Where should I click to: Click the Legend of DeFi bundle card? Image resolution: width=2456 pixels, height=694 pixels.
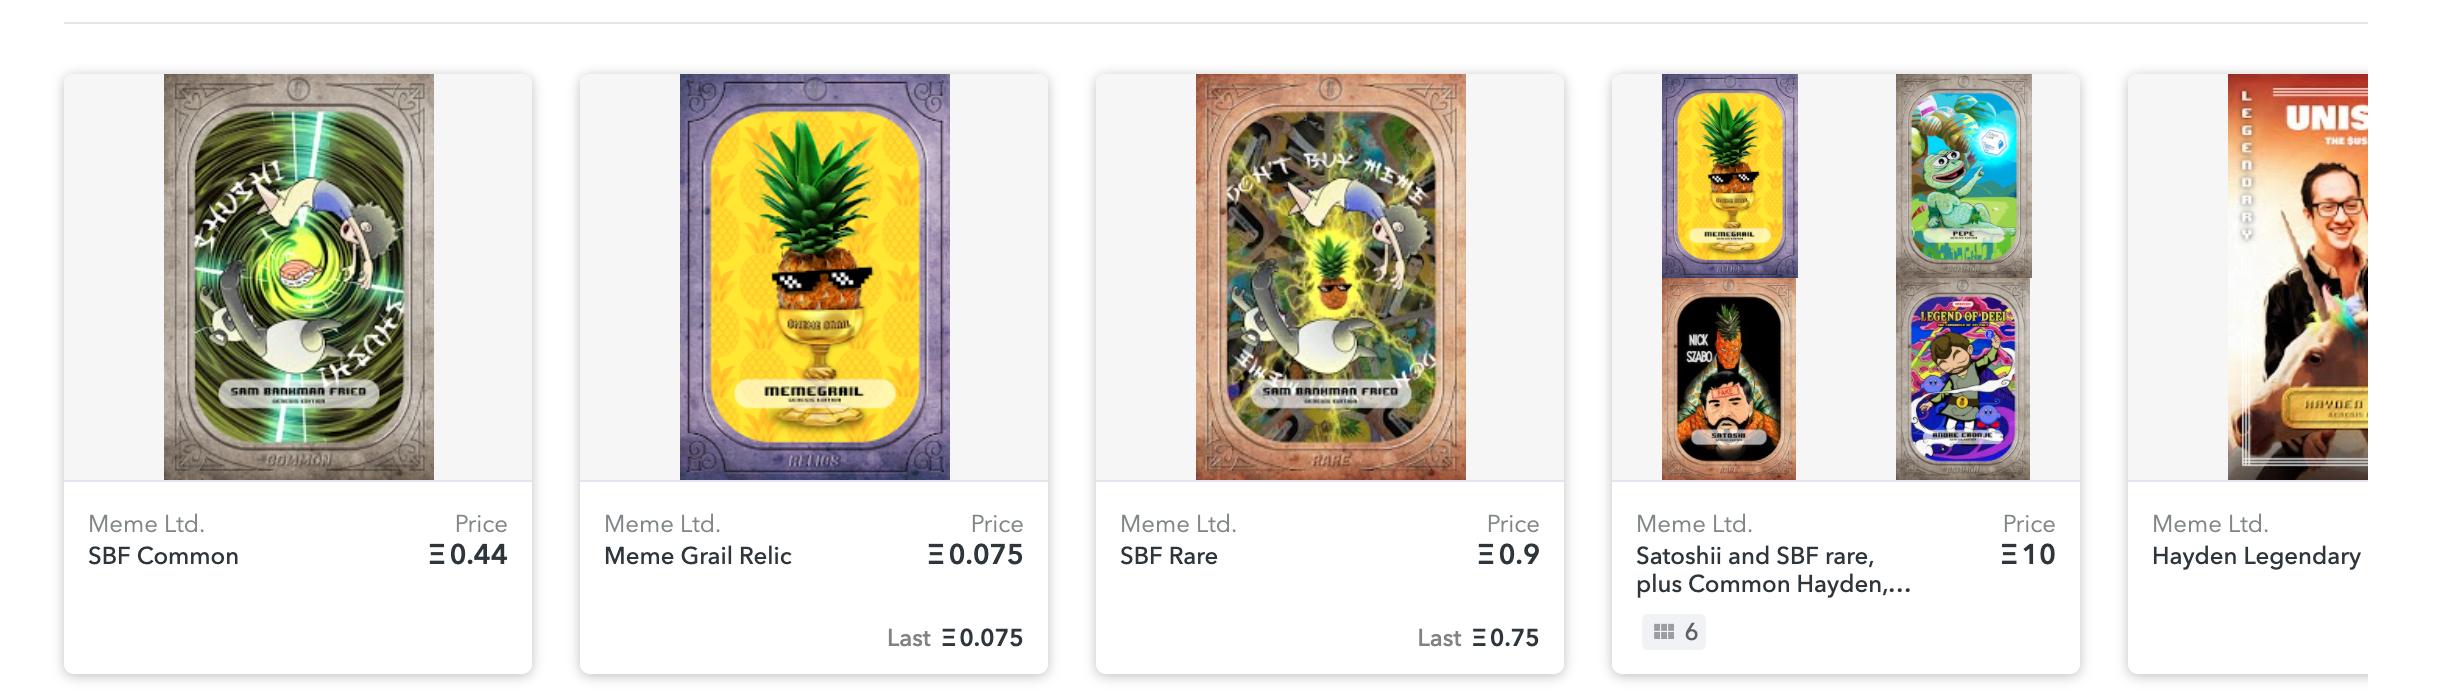pyautogui.click(x=1962, y=380)
